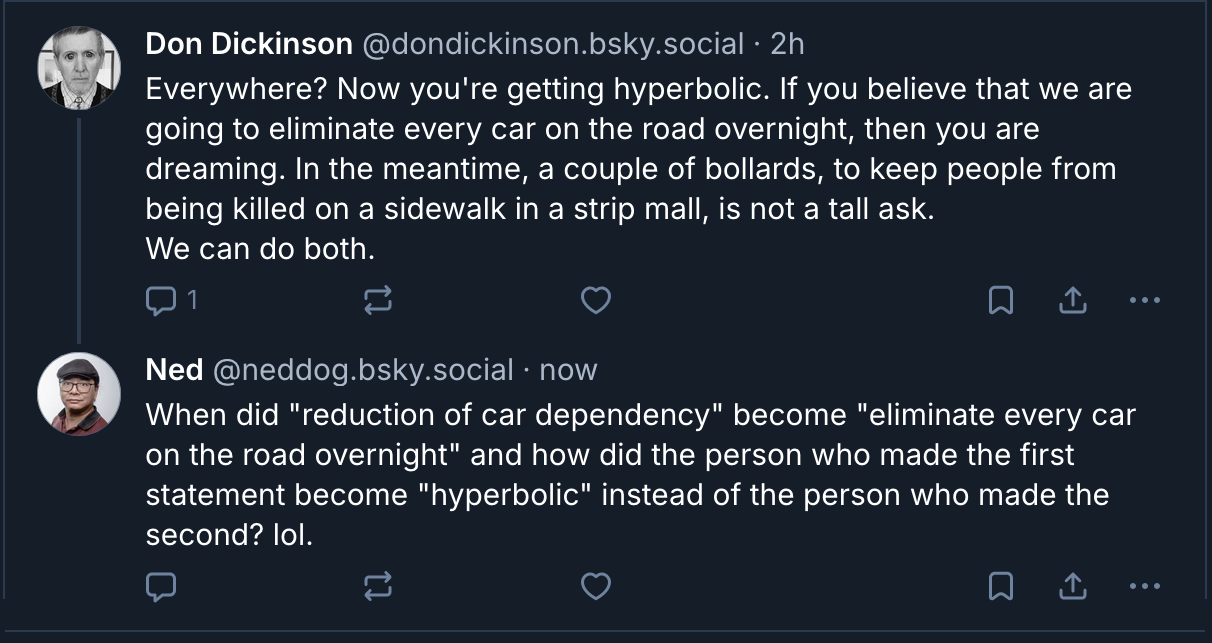This screenshot has width=1212, height=643.
Task: Click the 2h timestamp on Don's post
Action: coord(787,44)
